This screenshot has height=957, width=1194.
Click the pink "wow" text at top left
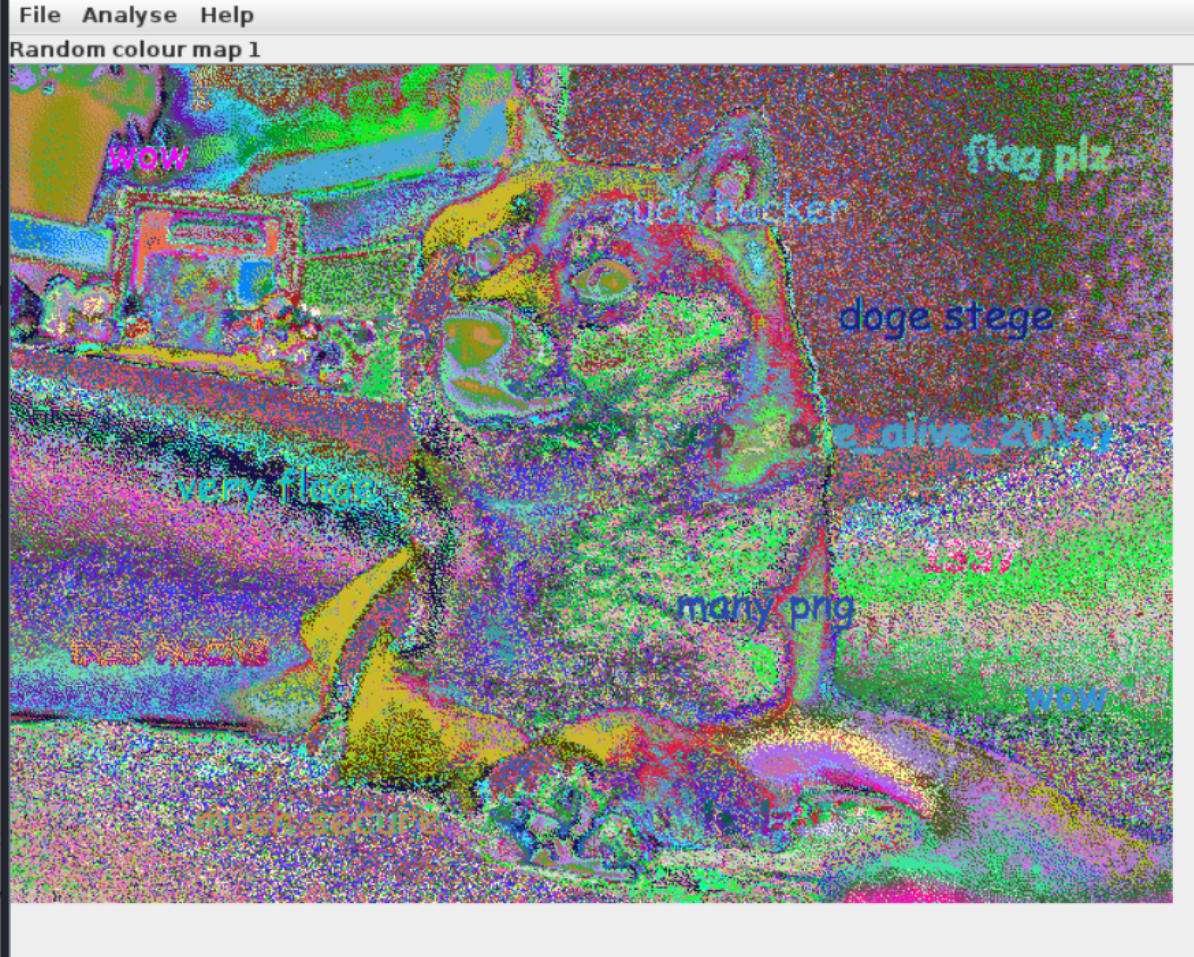[x=148, y=156]
